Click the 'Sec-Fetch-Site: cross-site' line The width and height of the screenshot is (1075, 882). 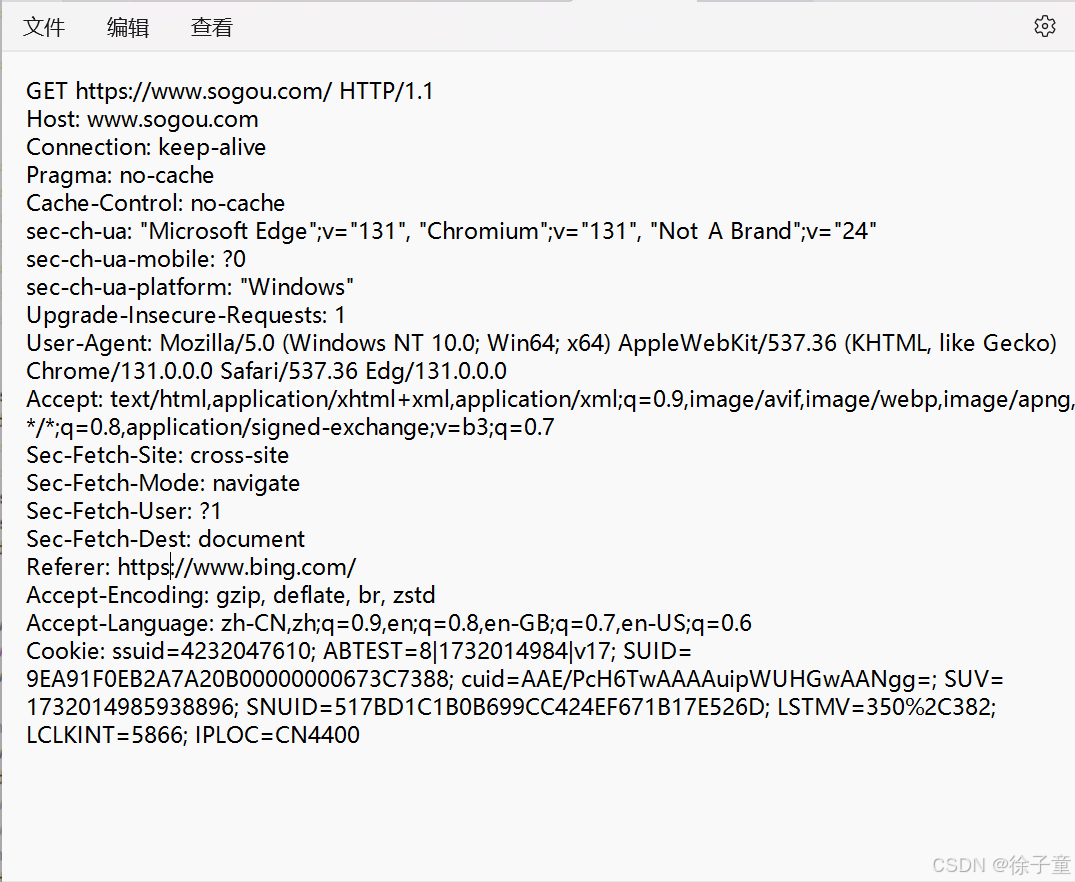coord(158,455)
